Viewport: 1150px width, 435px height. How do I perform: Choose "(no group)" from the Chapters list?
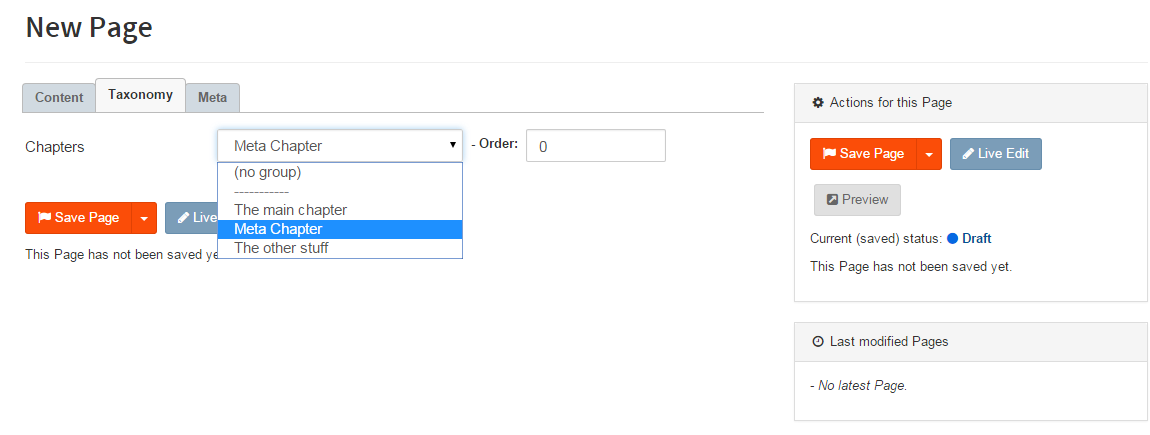[x=268, y=172]
